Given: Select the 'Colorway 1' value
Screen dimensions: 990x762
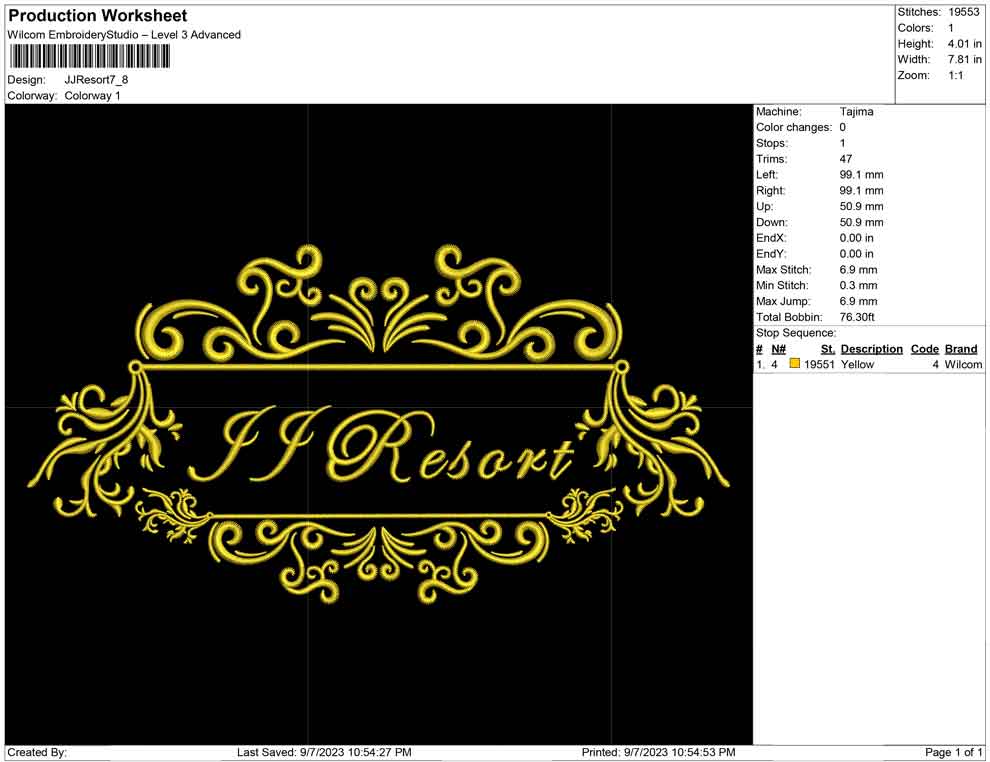Looking at the screenshot, I should [92, 96].
